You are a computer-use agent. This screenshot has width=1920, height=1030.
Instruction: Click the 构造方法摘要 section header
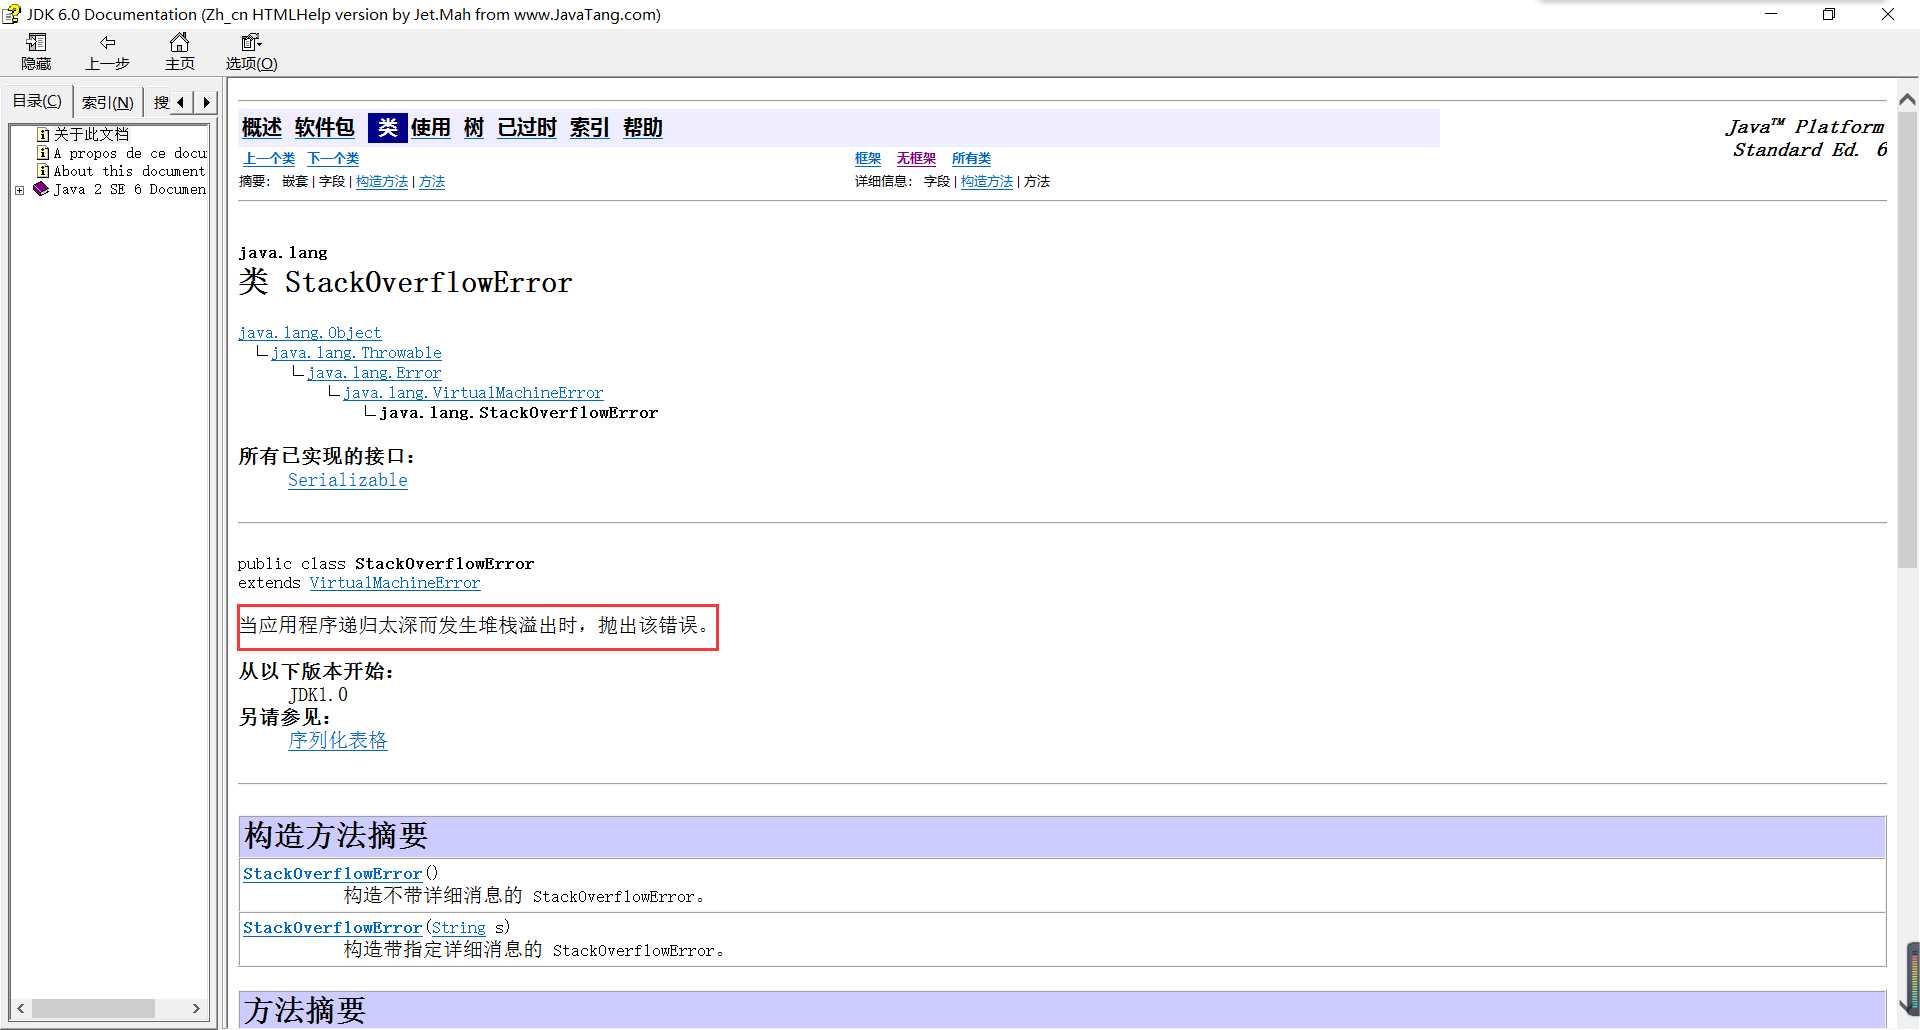[1062, 836]
